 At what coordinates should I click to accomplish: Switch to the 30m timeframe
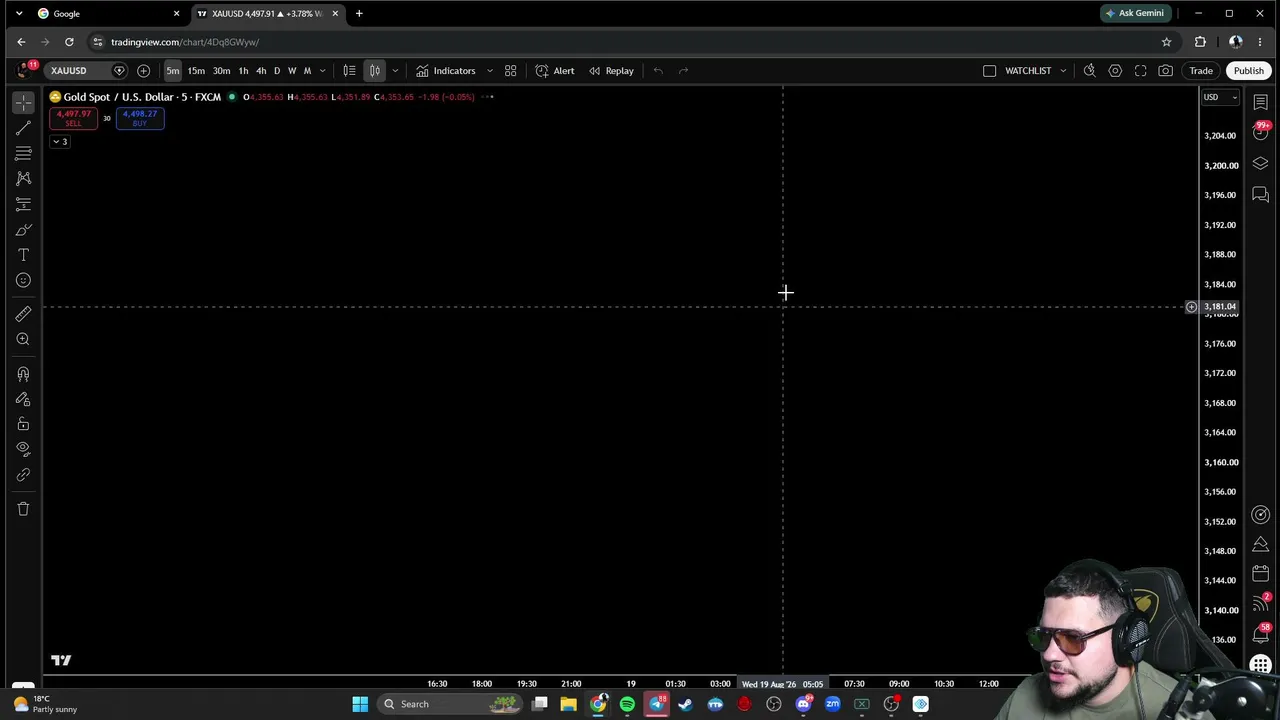pos(221,71)
